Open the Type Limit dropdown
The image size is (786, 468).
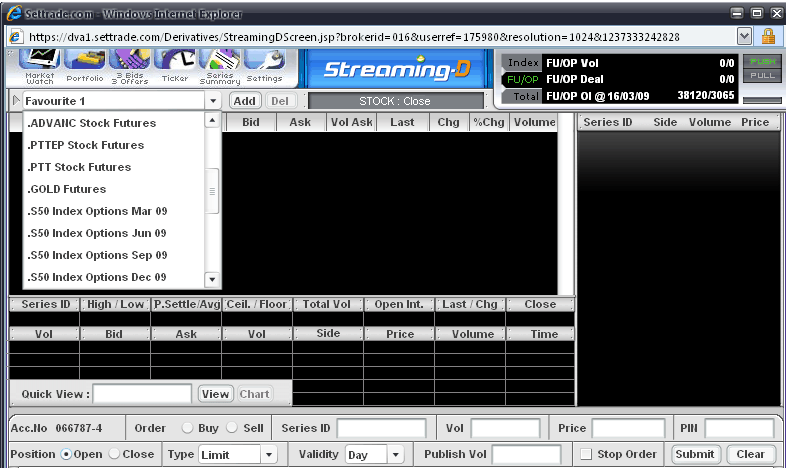(269, 454)
